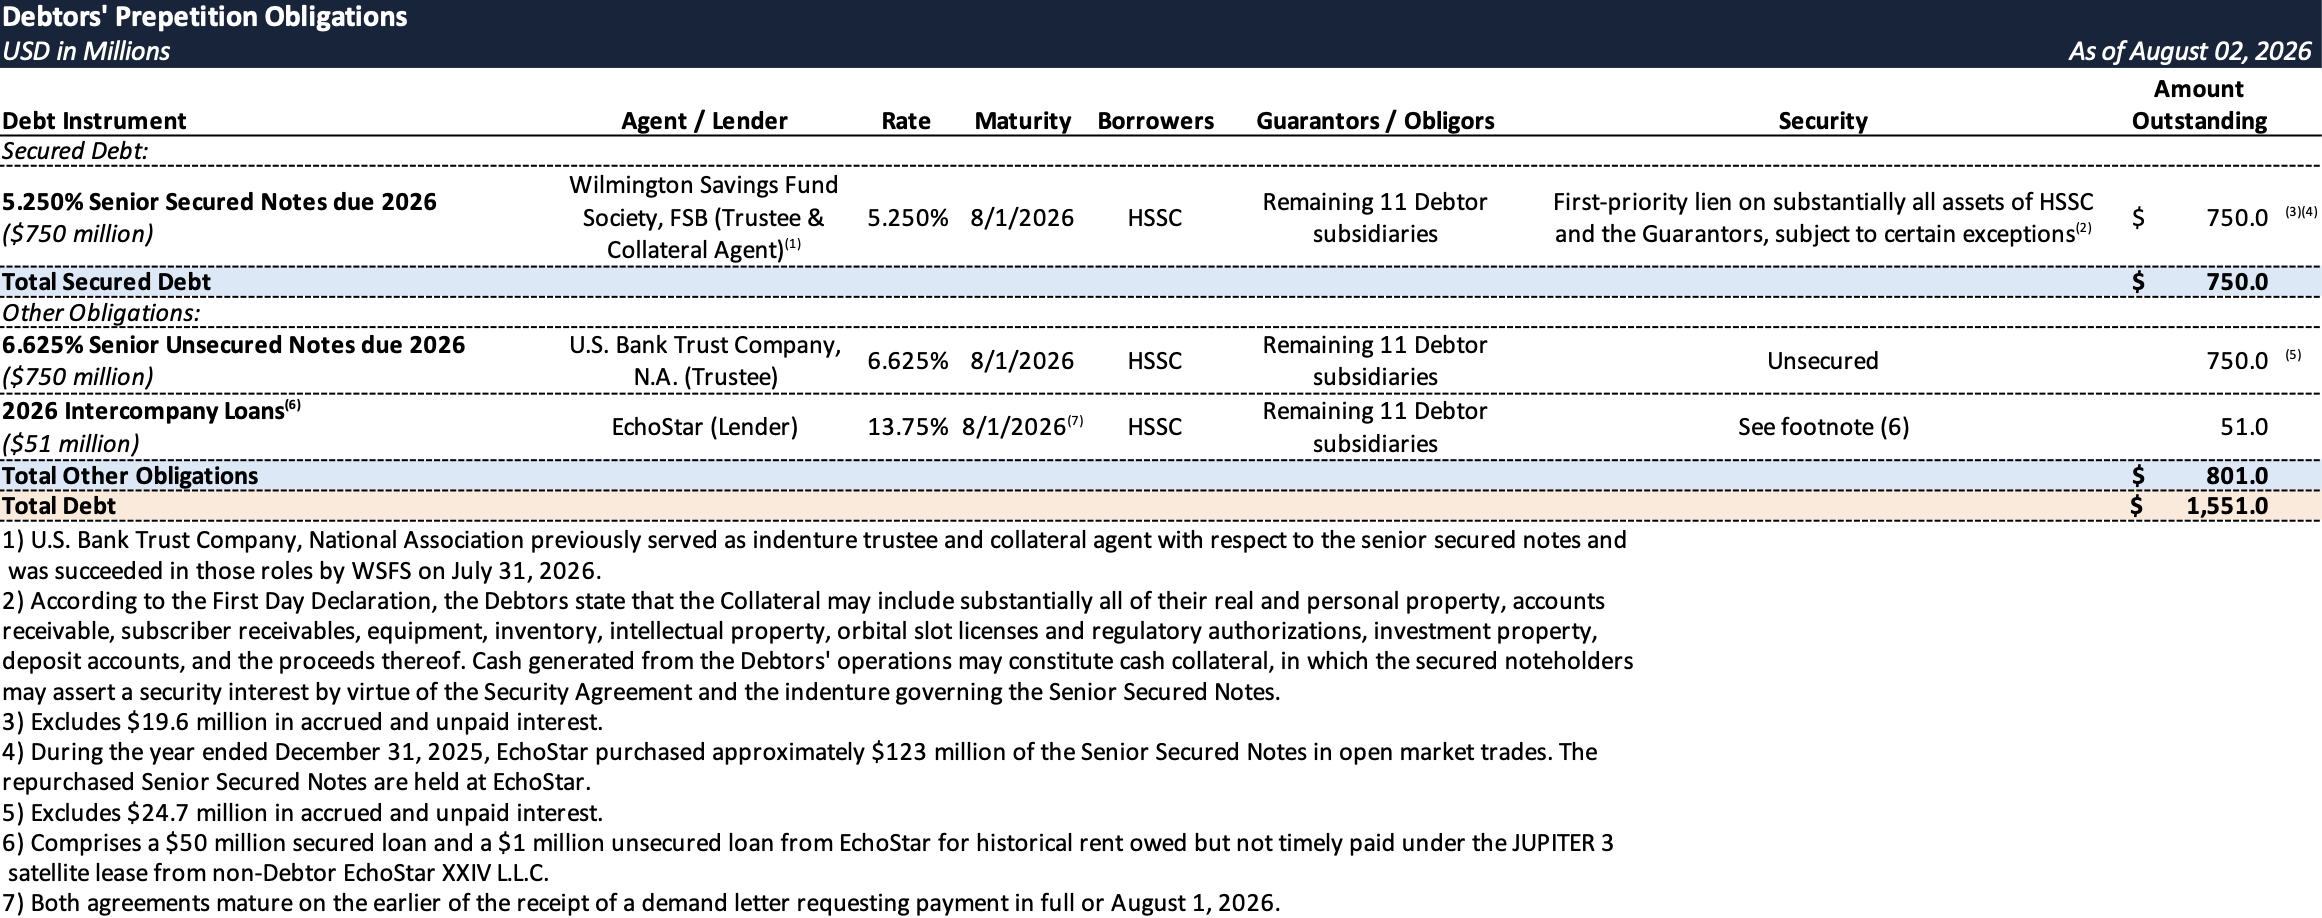2322x918 pixels.
Task: Click "($750 million)" under Senior Unsecured Notes
Action: [x=78, y=377]
